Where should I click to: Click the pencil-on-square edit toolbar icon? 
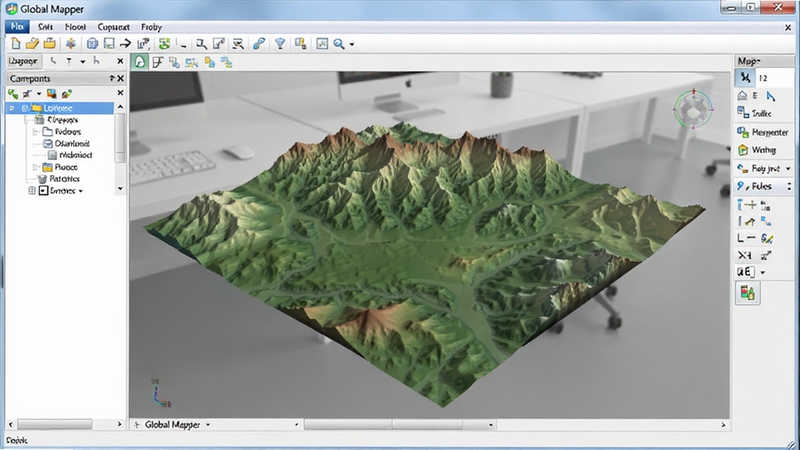219,44
